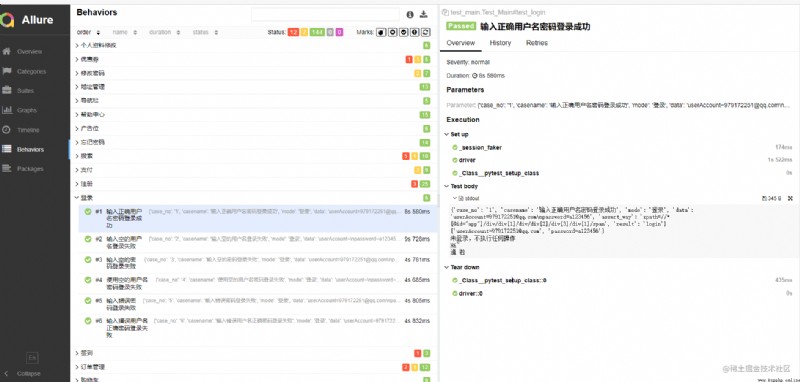Collapse the sidebar with Collapse button
800x382 pixels.
(x=29, y=373)
